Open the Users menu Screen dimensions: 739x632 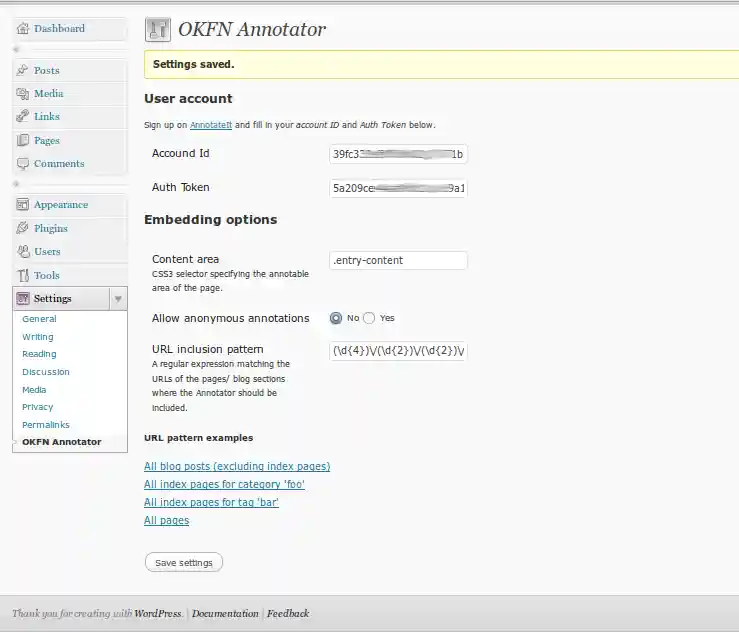[47, 251]
